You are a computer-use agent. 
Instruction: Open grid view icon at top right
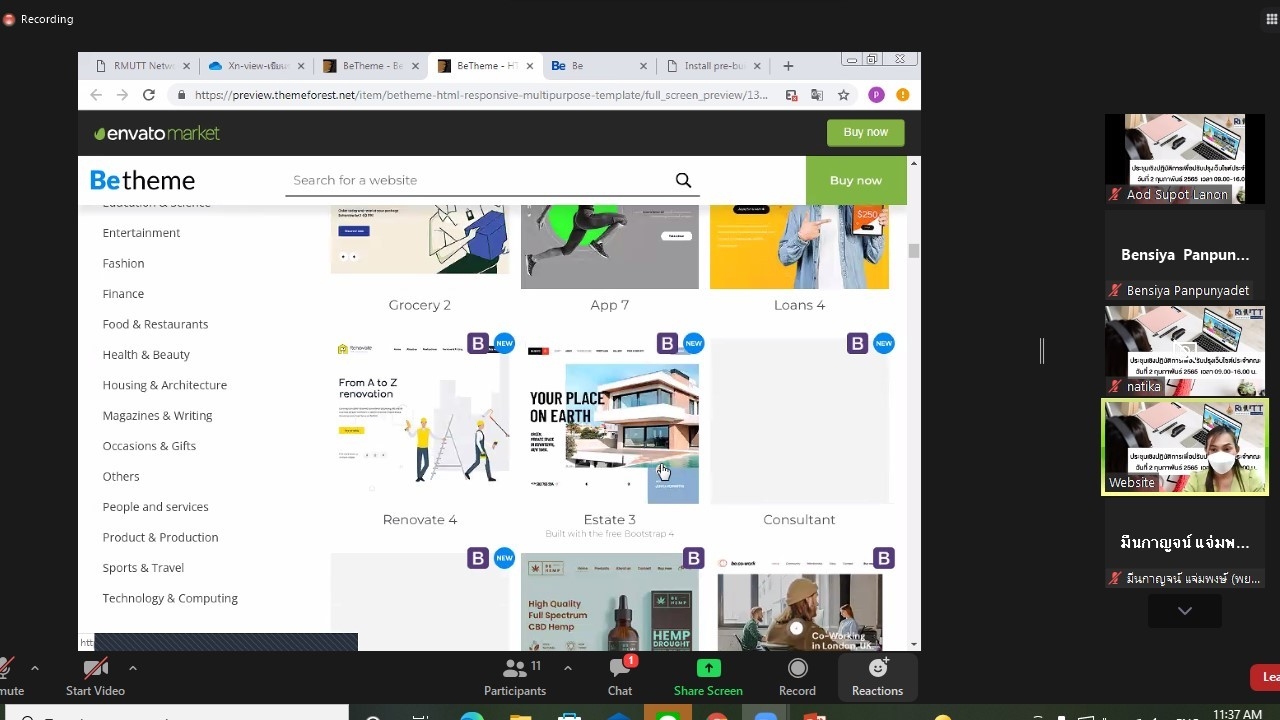1272,19
